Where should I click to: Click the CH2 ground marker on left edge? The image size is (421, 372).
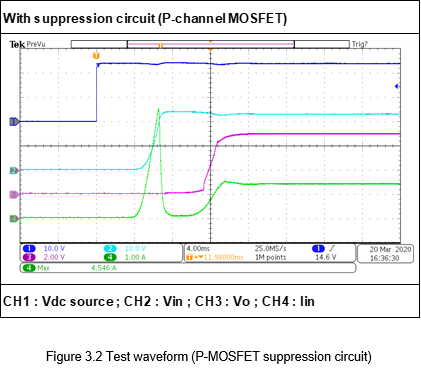tap(14, 171)
